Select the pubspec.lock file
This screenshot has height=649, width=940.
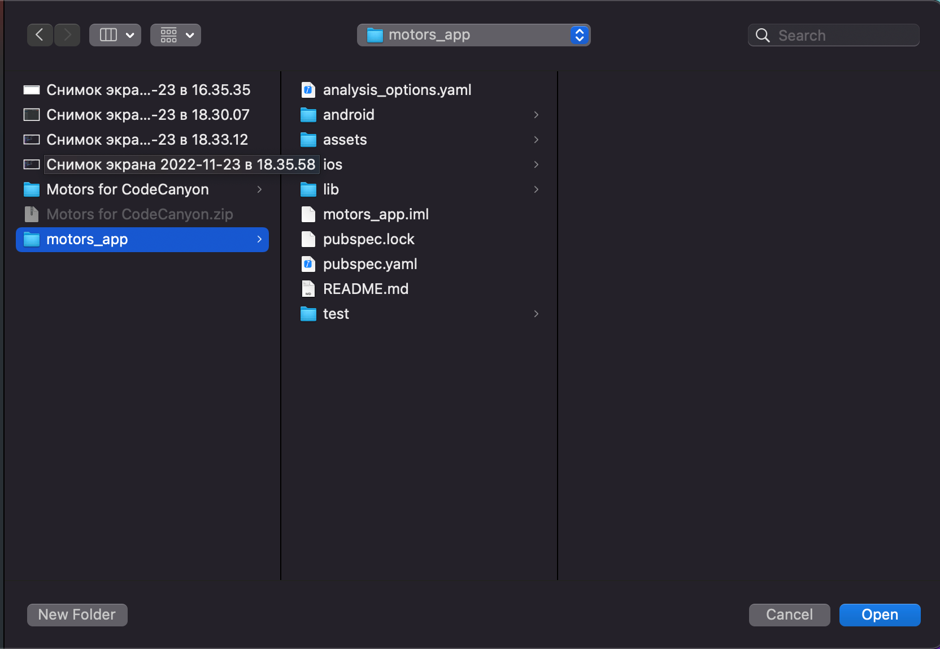click(x=368, y=239)
